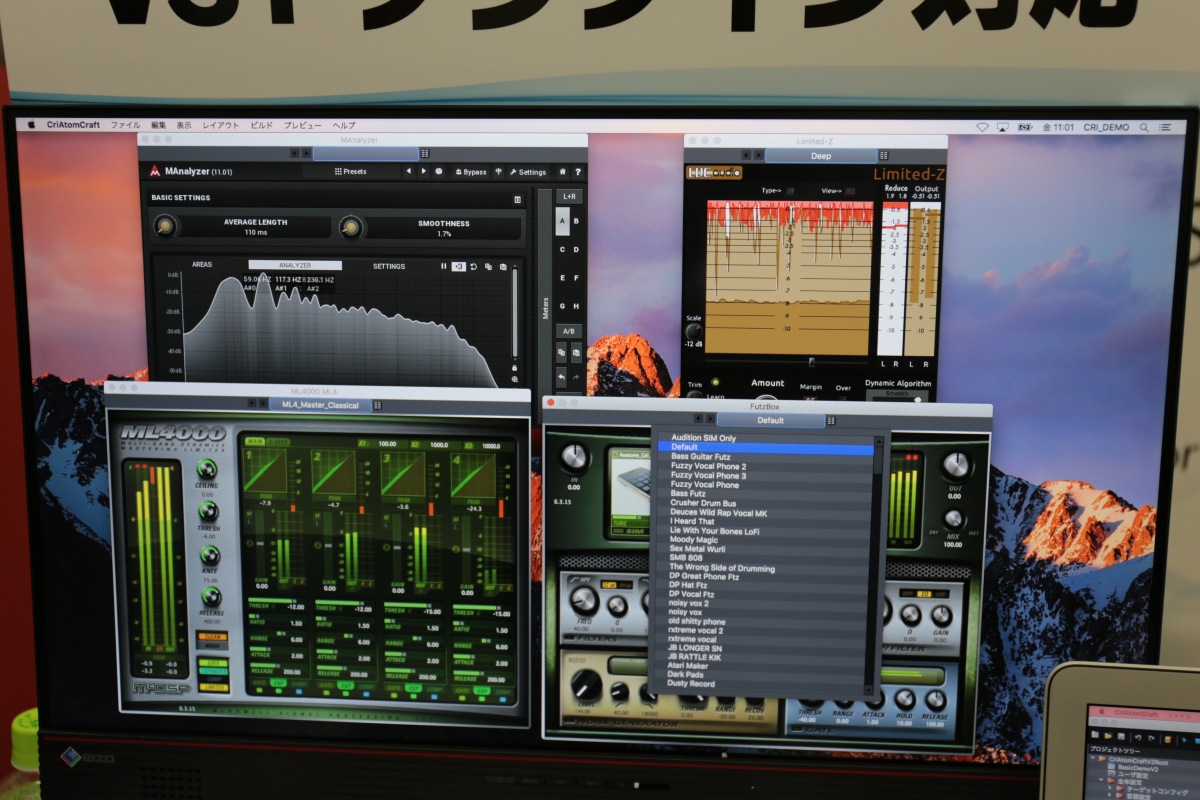
Task: Pause the MAnalyzer spectrum display
Action: (444, 267)
